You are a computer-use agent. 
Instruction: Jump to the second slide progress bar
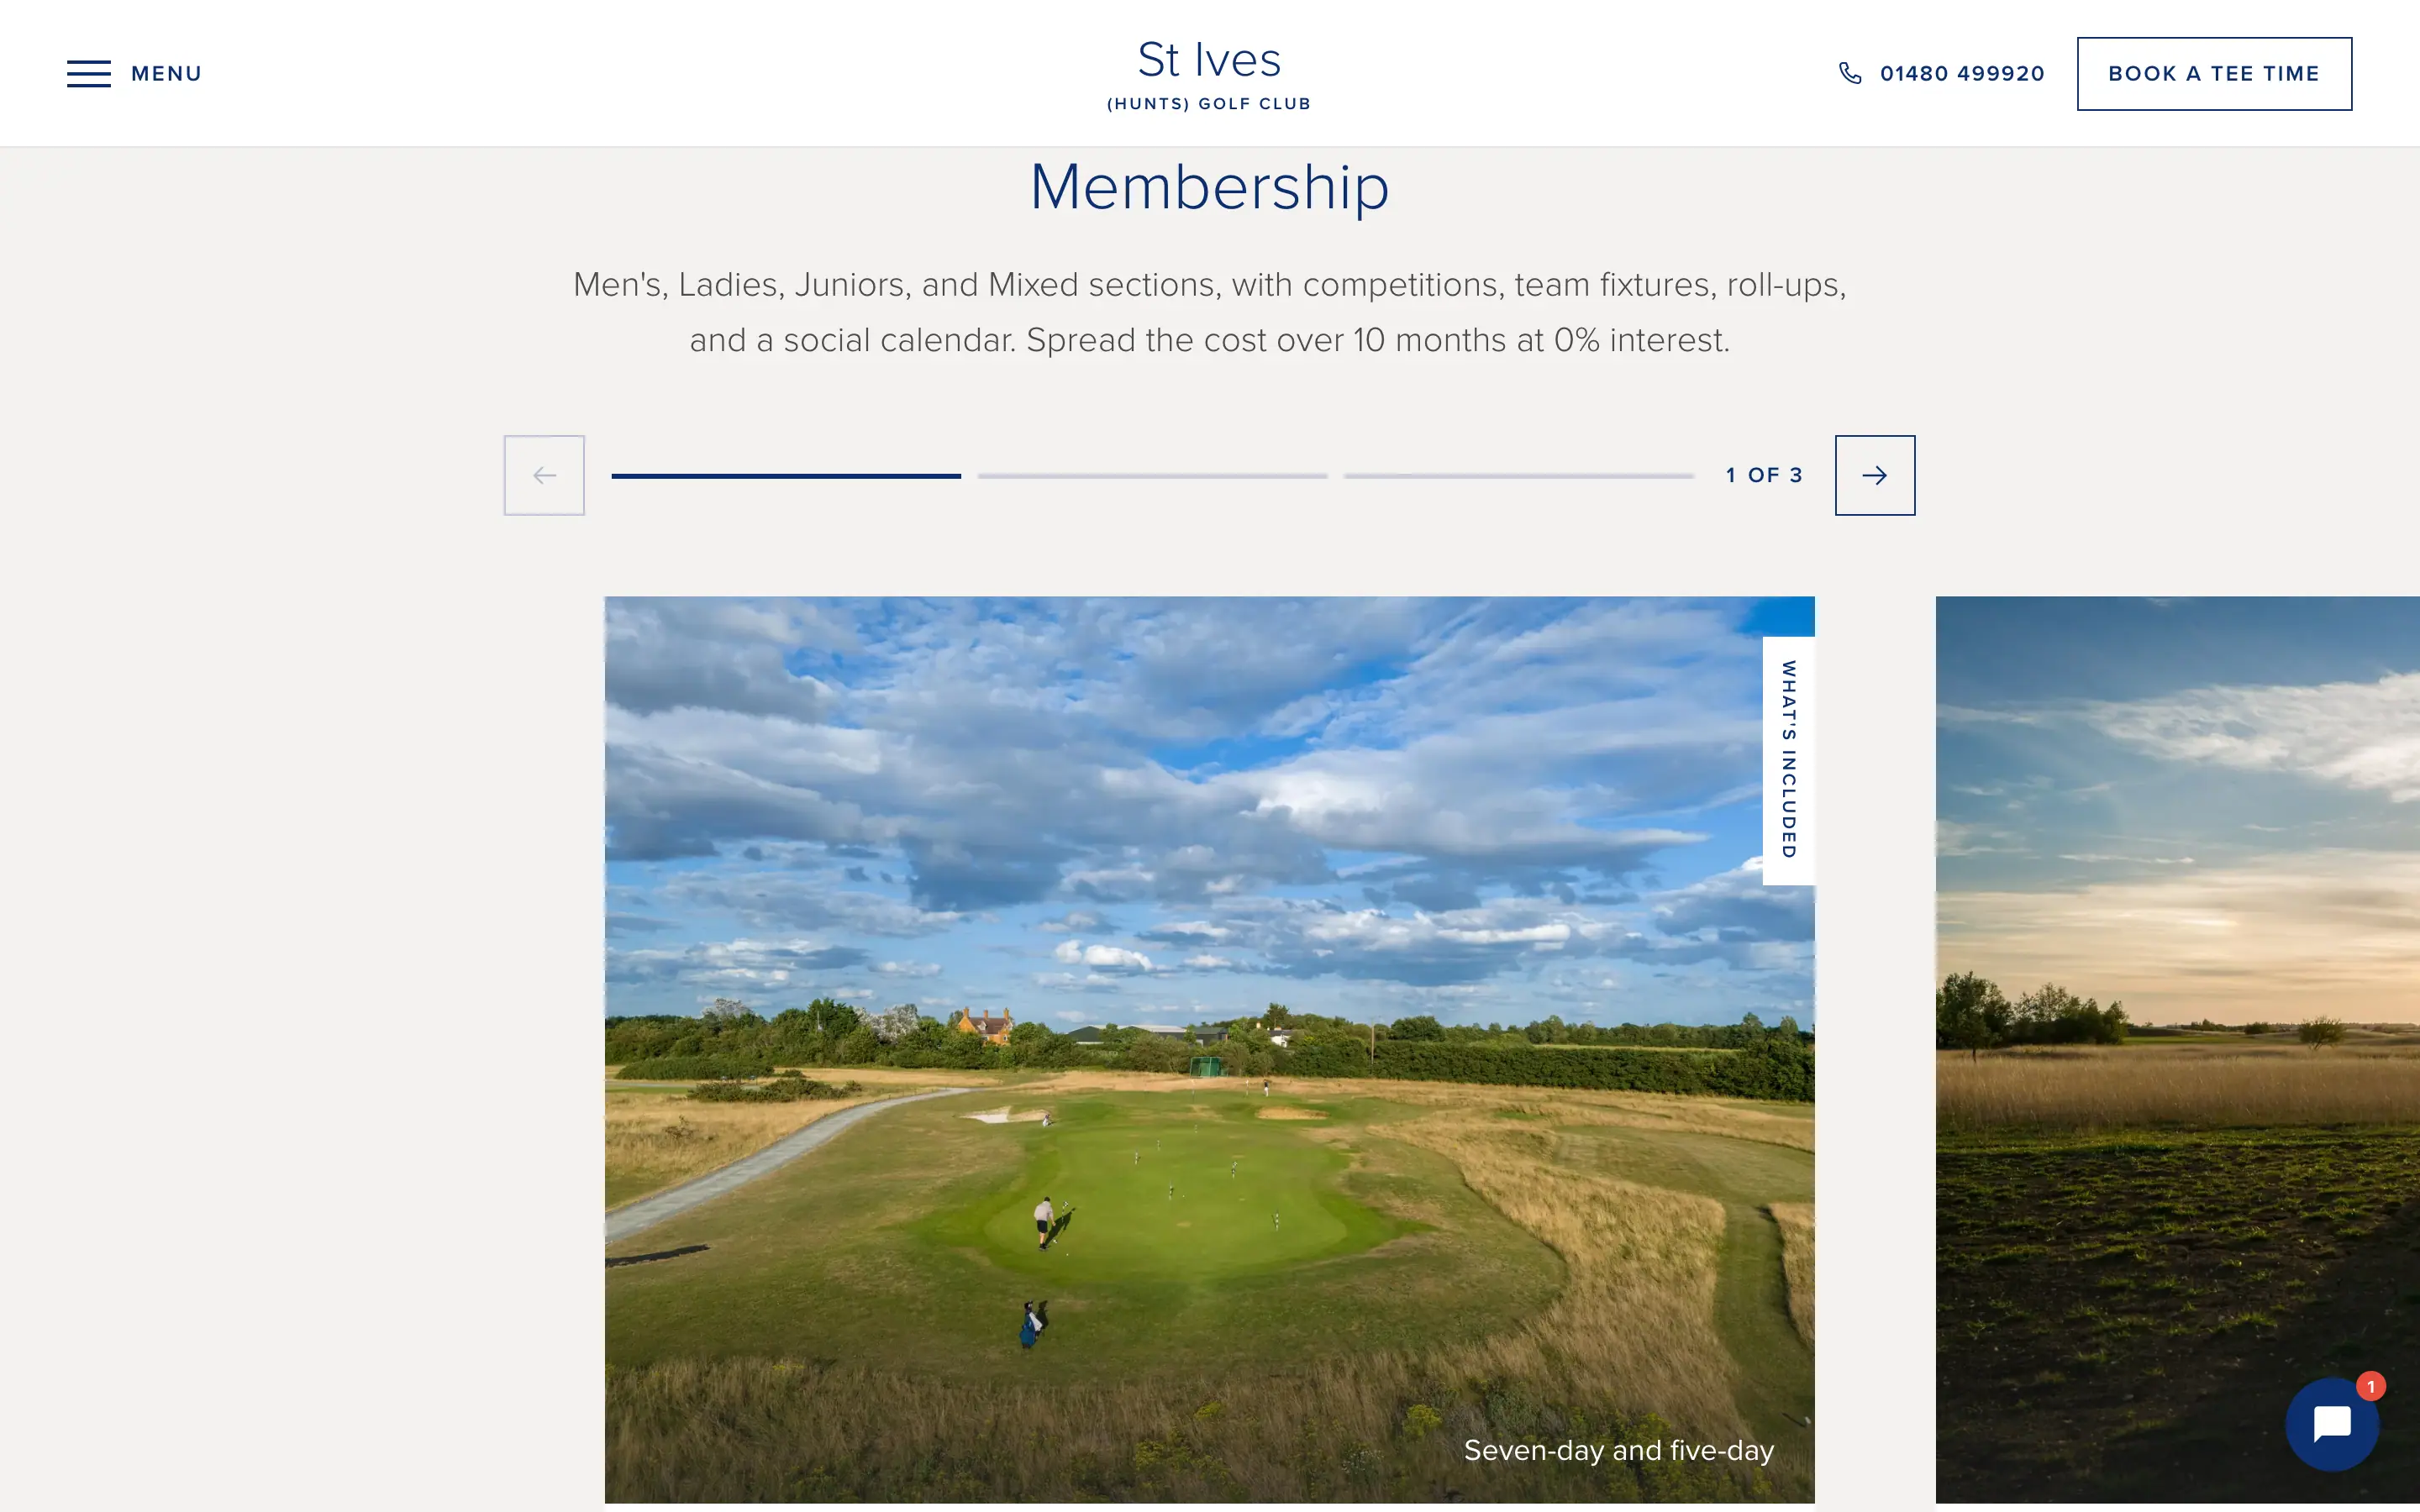click(1152, 476)
